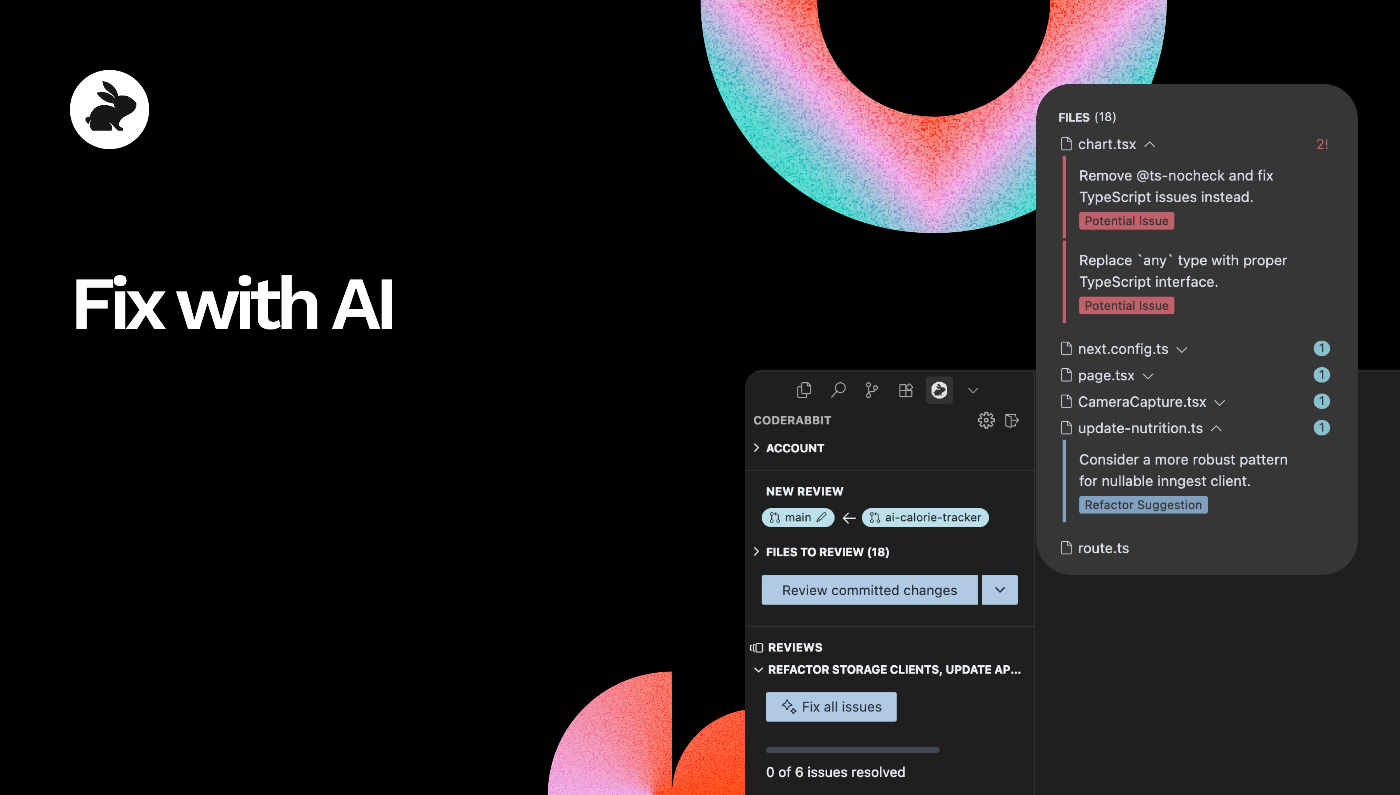Click Potential Issue tag under any type comment
The width and height of the screenshot is (1400, 795).
click(x=1126, y=306)
